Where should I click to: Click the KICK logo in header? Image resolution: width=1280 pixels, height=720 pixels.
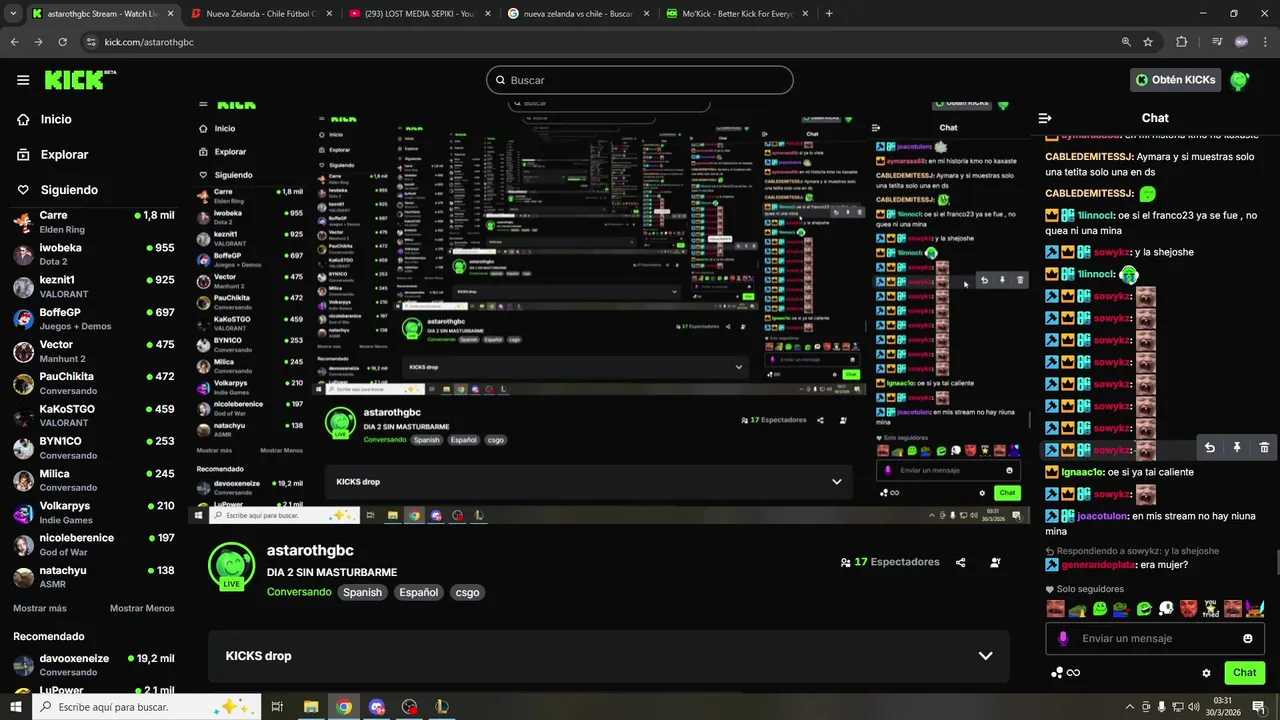pyautogui.click(x=80, y=80)
